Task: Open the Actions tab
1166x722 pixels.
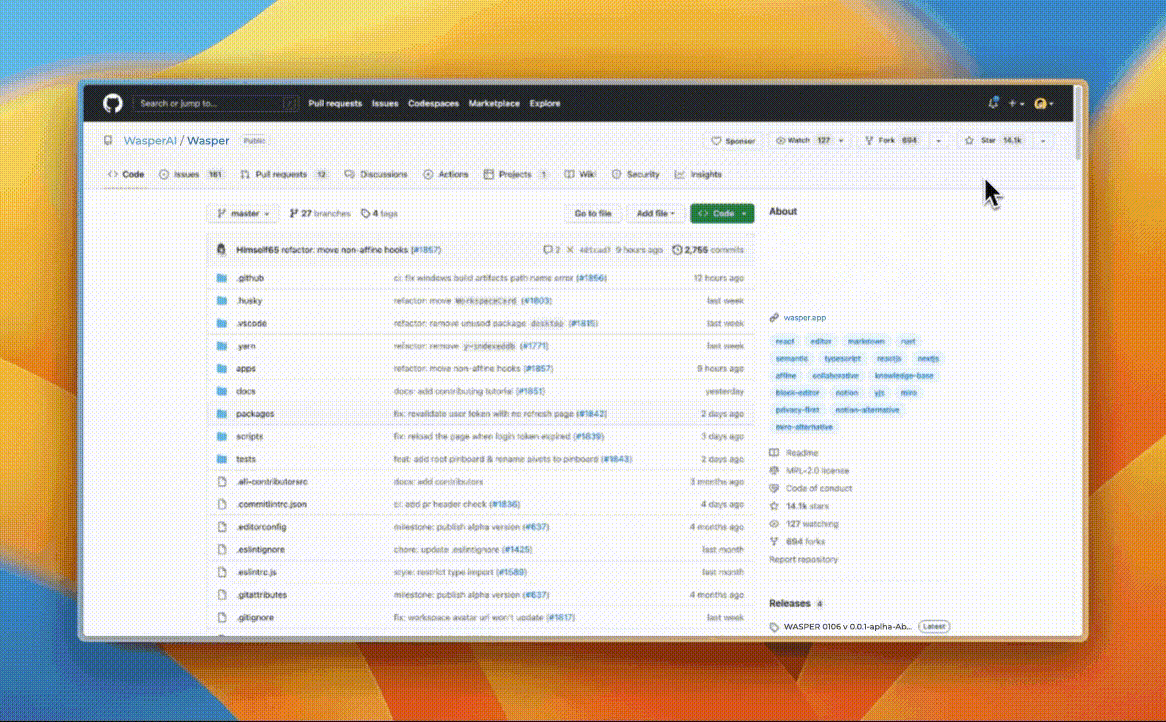Action: click(445, 174)
